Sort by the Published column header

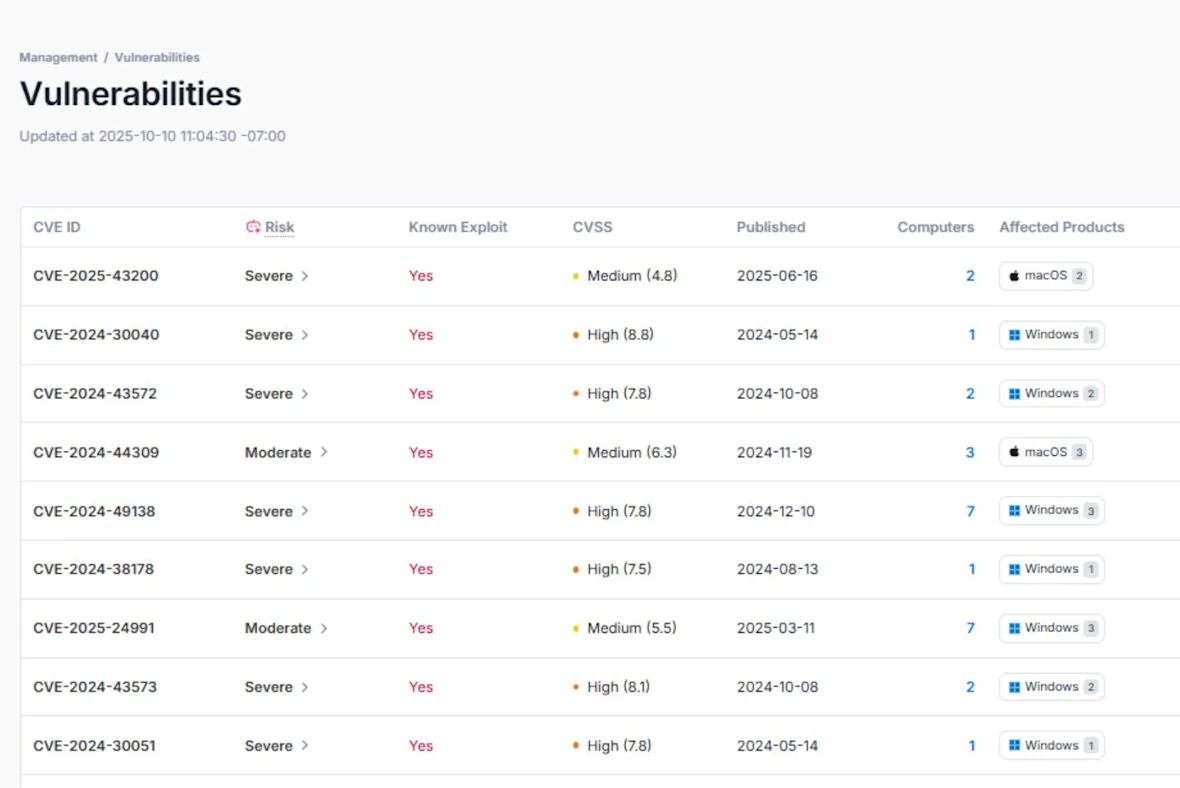pyautogui.click(x=771, y=227)
